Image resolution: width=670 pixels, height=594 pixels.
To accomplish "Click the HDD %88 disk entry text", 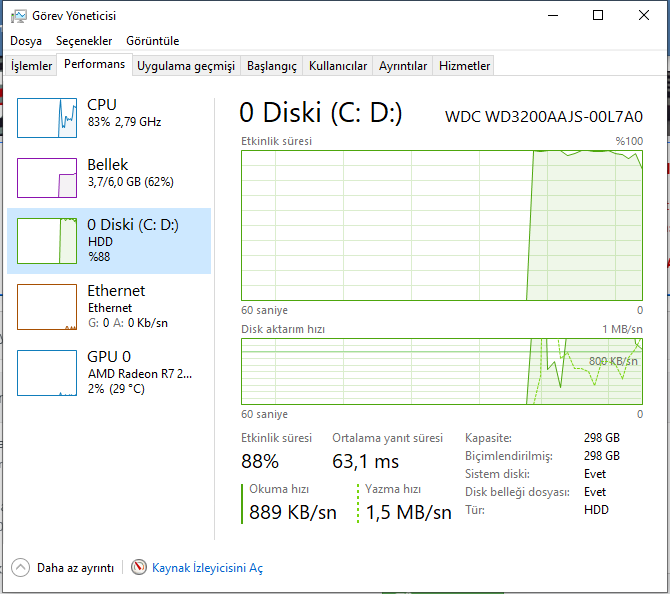I will click(x=100, y=249).
